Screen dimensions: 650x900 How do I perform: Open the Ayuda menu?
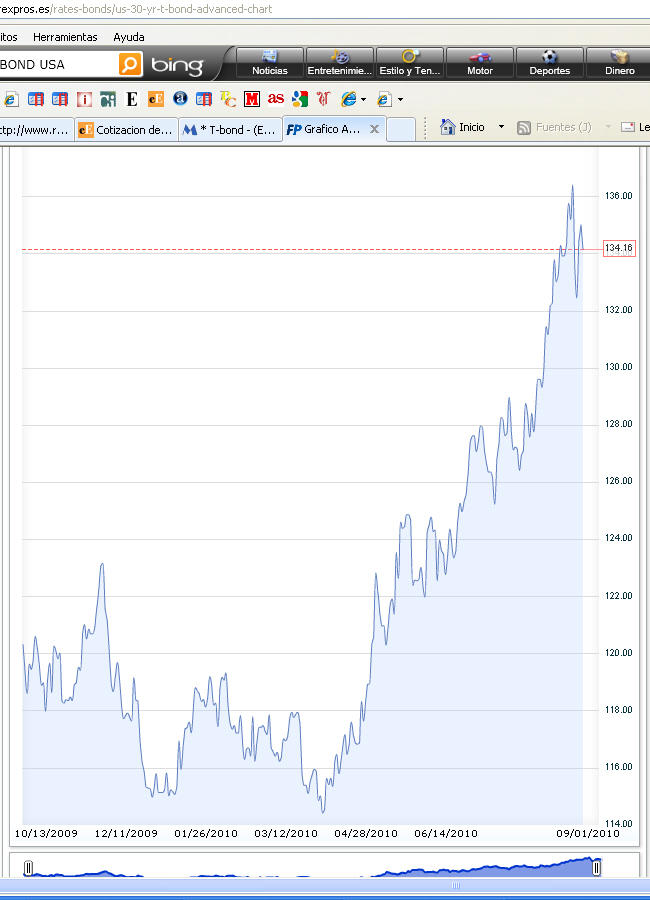coord(129,37)
